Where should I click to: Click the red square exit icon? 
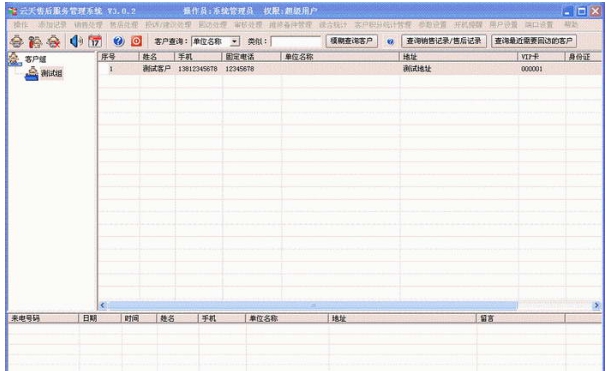pyautogui.click(x=136, y=41)
